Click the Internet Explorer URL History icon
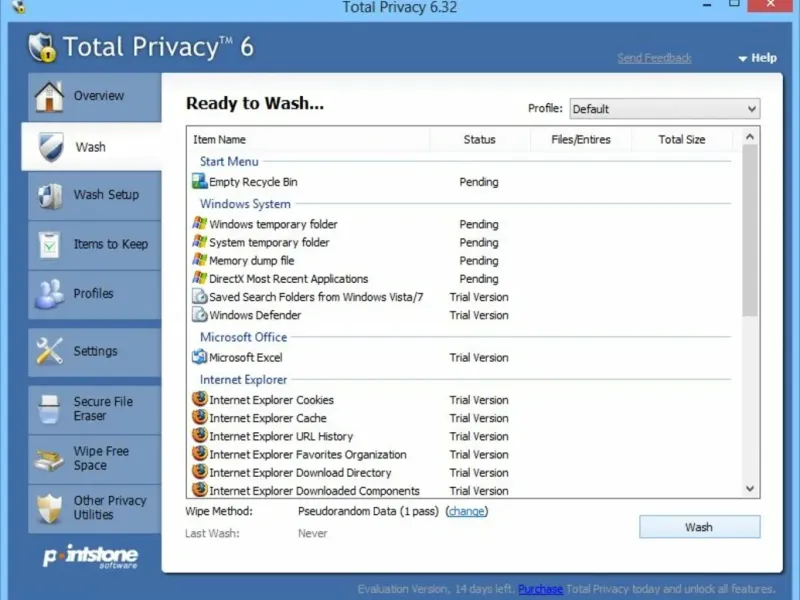 (199, 436)
